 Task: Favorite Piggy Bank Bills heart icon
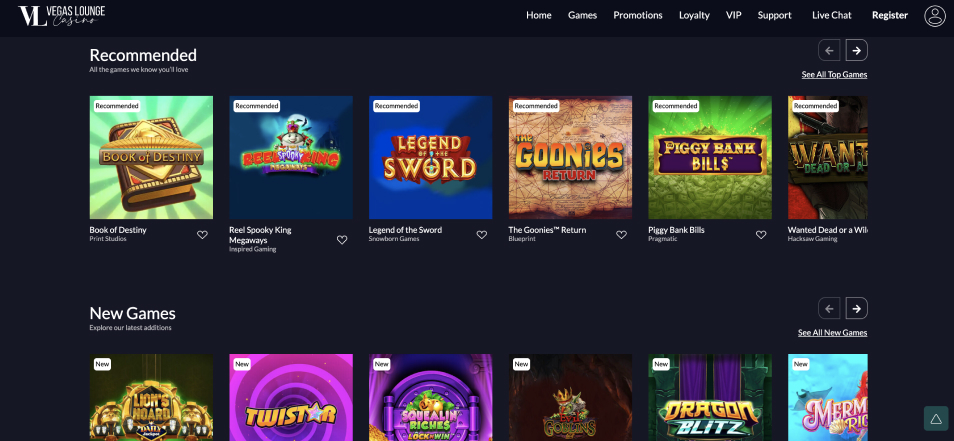(761, 235)
